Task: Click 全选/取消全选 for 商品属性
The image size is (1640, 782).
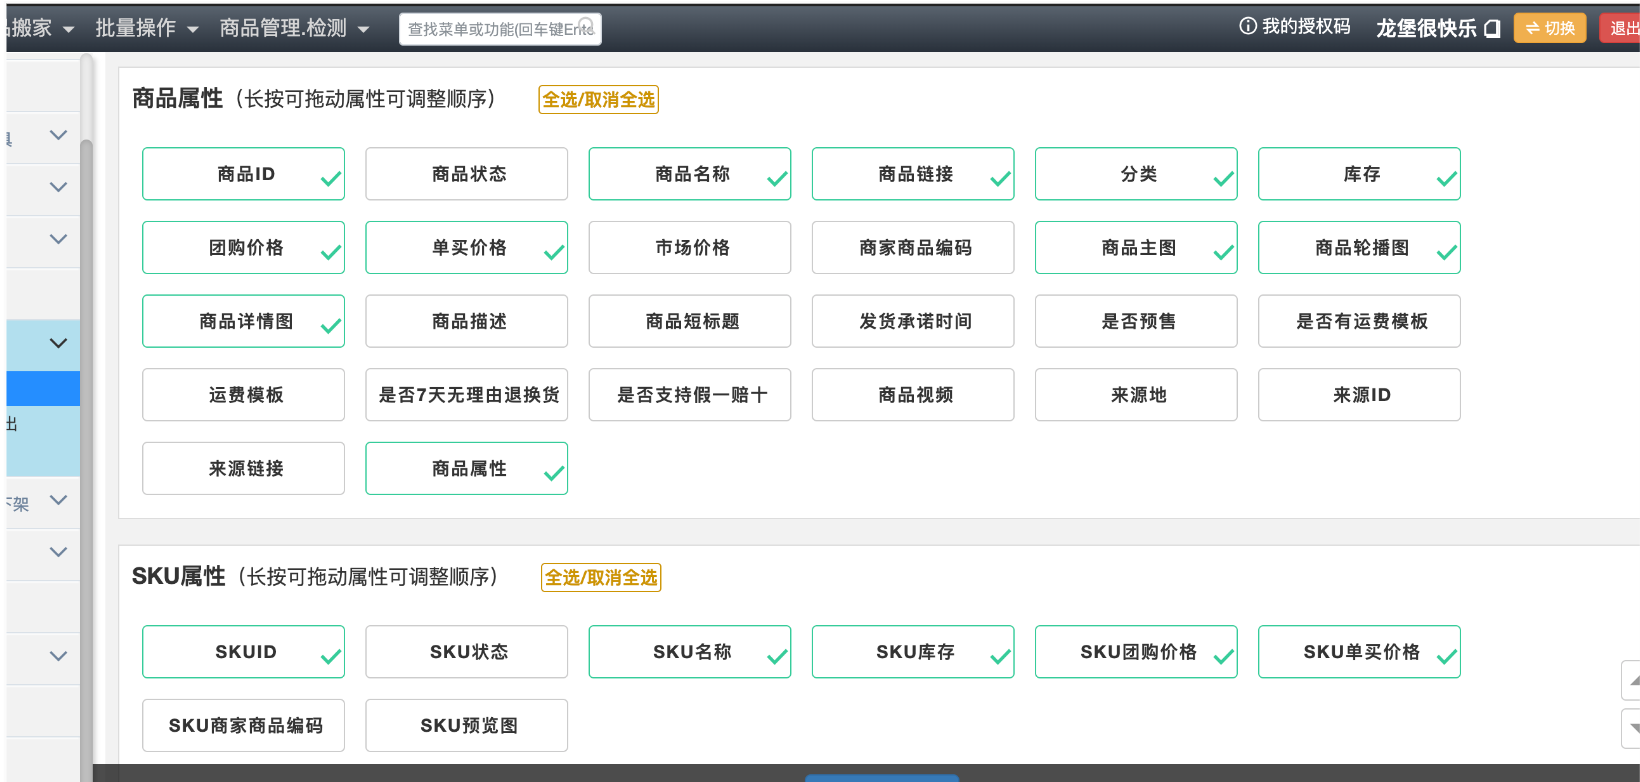Action: coord(598,100)
